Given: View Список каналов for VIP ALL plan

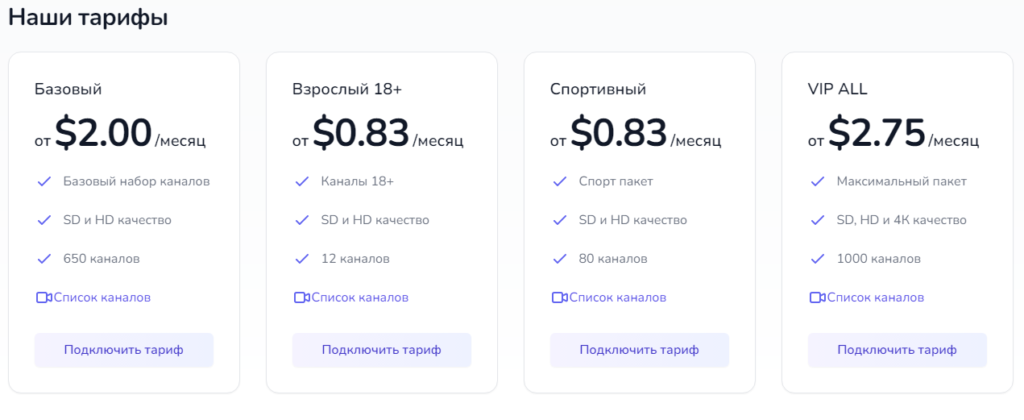Looking at the screenshot, I should click(876, 297).
